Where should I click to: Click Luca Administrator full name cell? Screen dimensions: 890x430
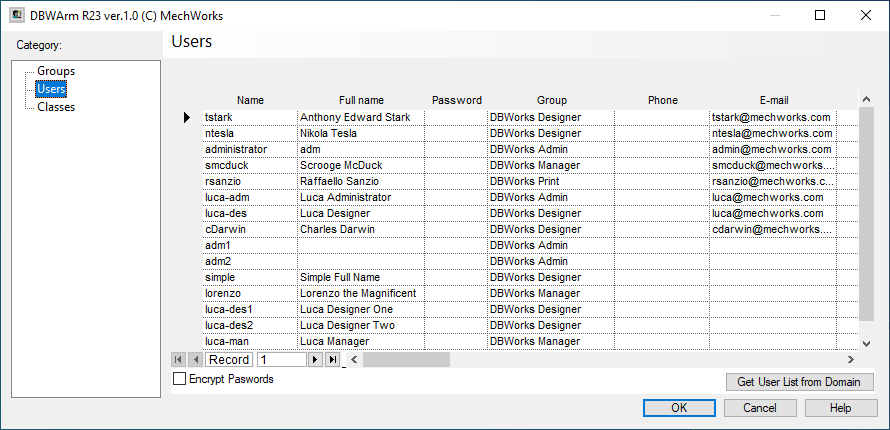(361, 197)
